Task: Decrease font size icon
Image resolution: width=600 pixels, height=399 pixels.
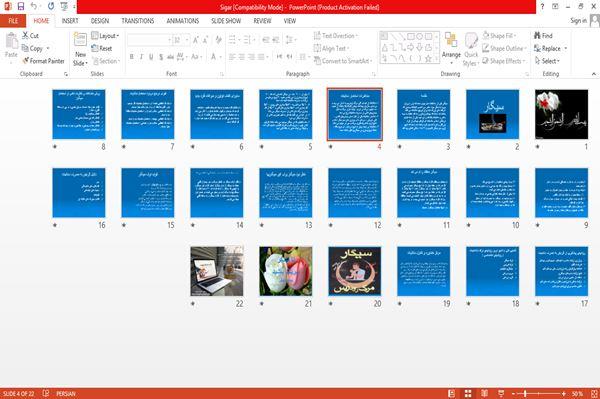Action: tap(205, 40)
